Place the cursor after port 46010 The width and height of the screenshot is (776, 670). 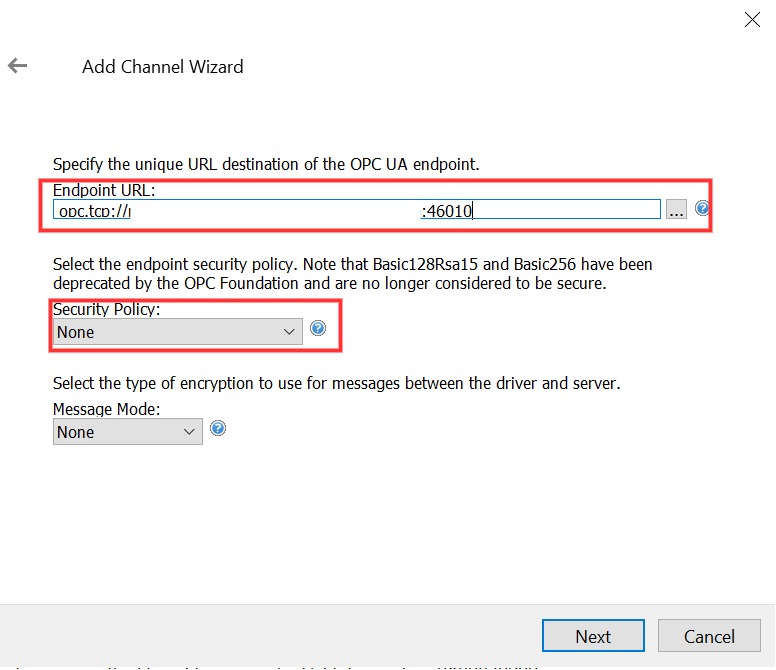(474, 210)
